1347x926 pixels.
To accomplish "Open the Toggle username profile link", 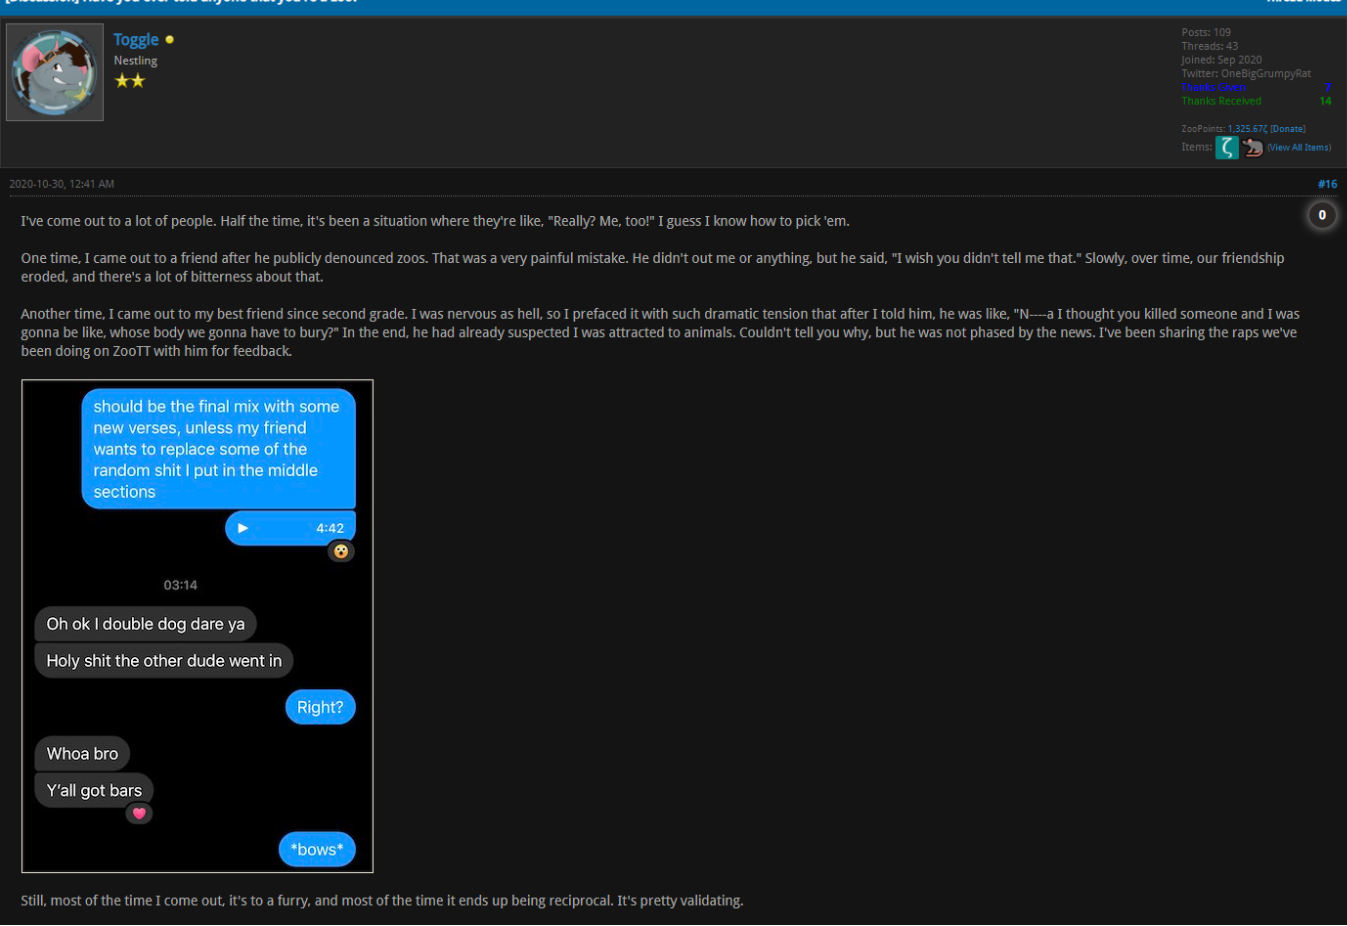I will click(x=136, y=39).
